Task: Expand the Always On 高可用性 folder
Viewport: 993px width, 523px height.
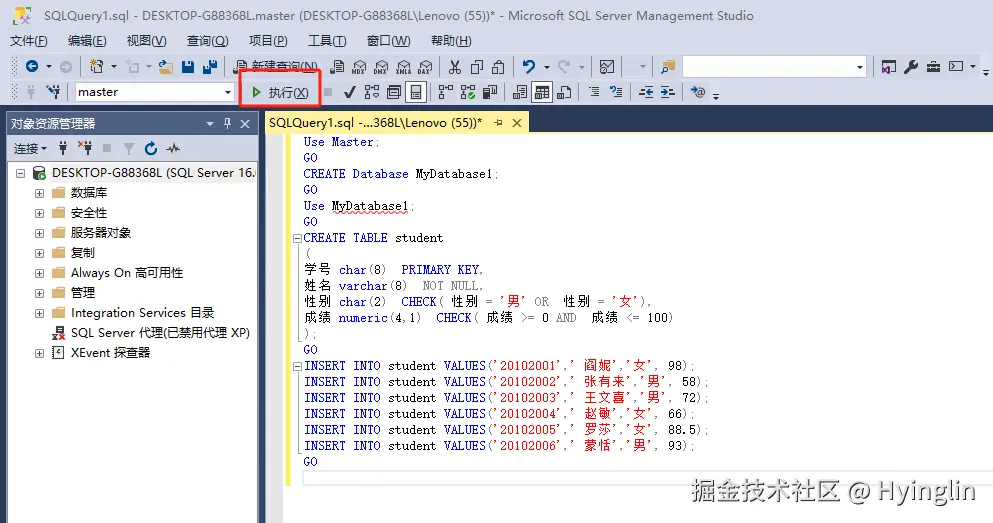Action: pos(39,273)
